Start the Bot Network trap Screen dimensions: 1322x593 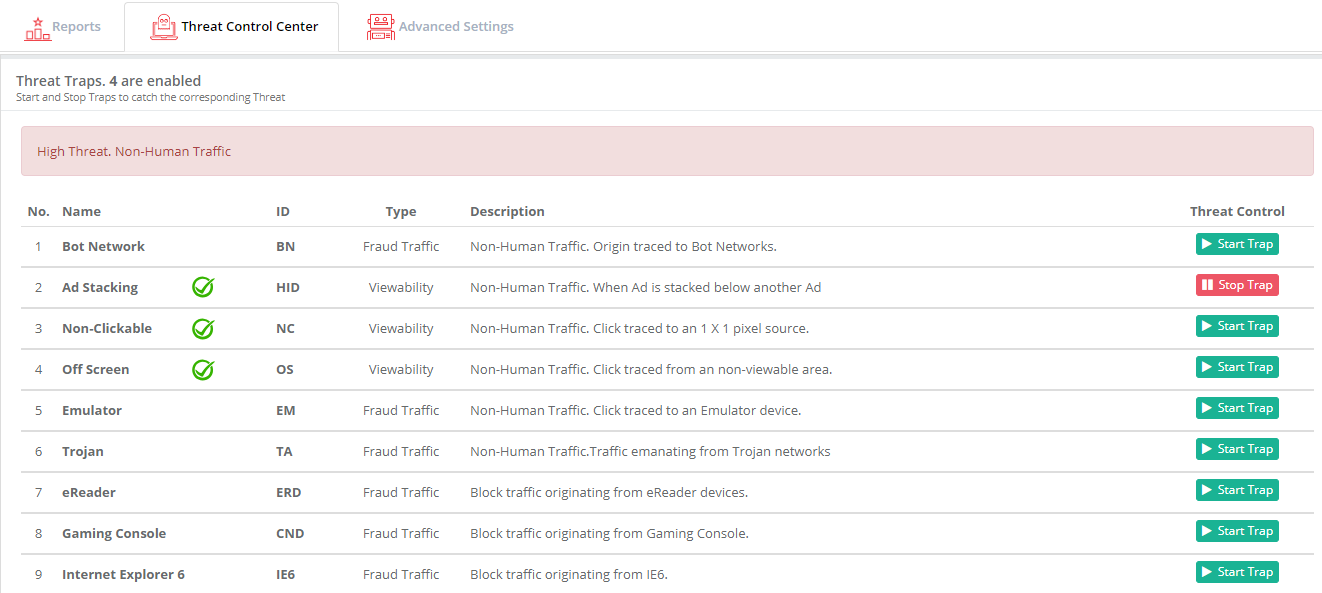[x=1237, y=244]
